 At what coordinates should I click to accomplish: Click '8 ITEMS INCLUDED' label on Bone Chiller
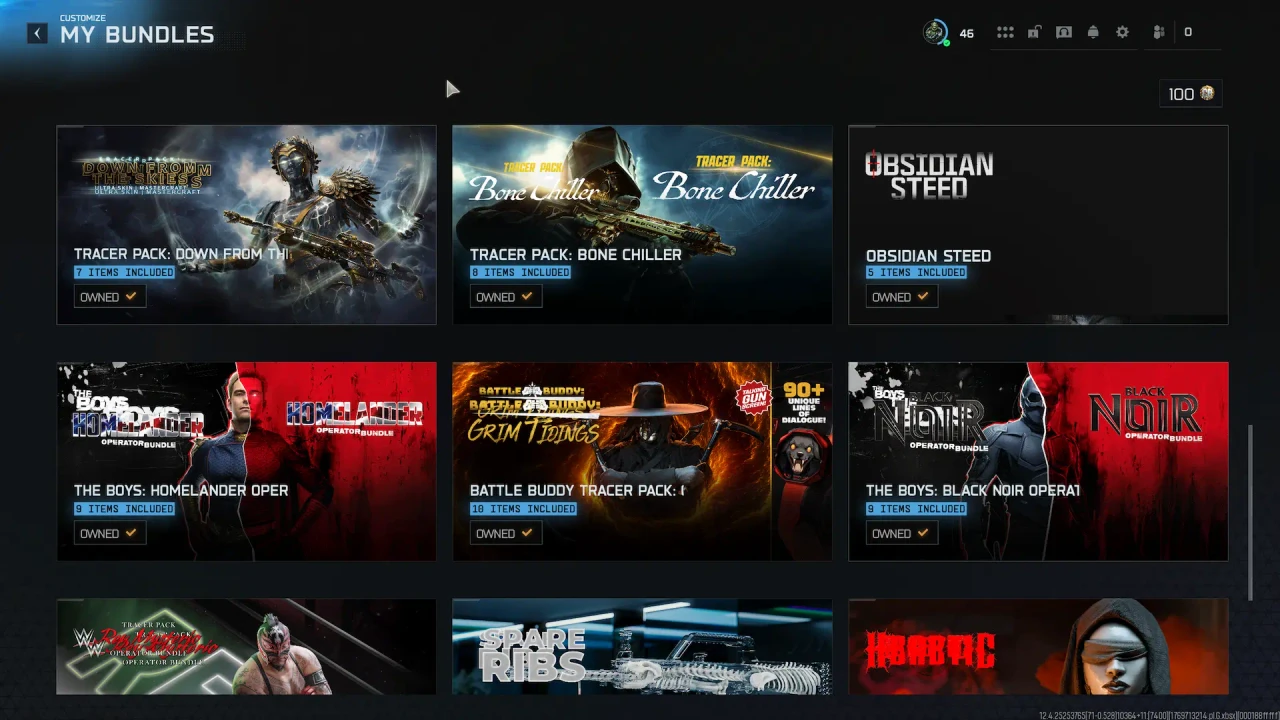(521, 272)
